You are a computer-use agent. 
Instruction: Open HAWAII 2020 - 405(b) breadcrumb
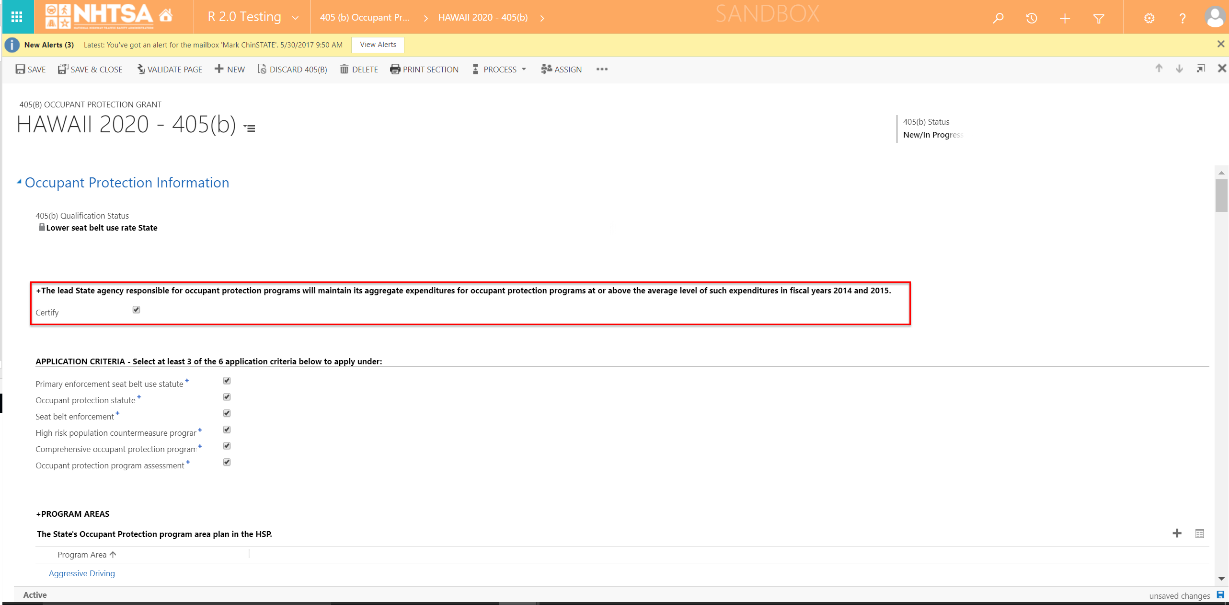(483, 18)
